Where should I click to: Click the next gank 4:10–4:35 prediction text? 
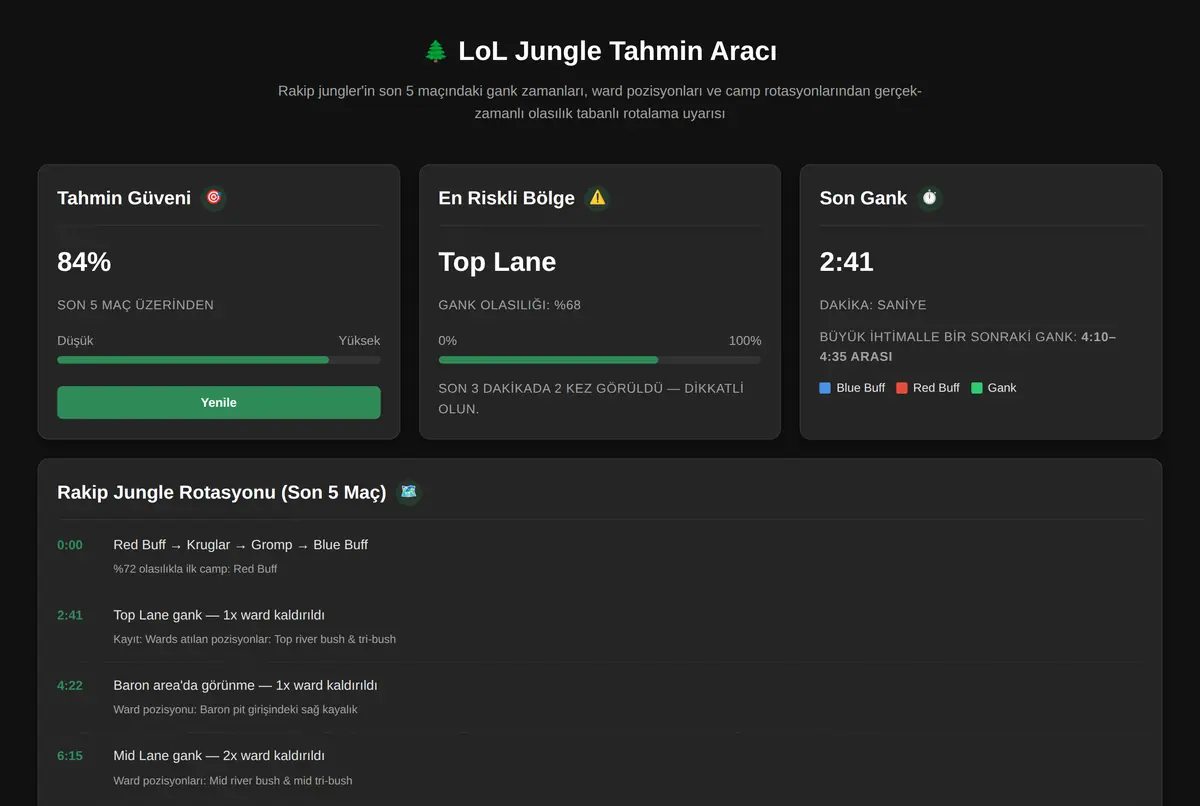[968, 347]
